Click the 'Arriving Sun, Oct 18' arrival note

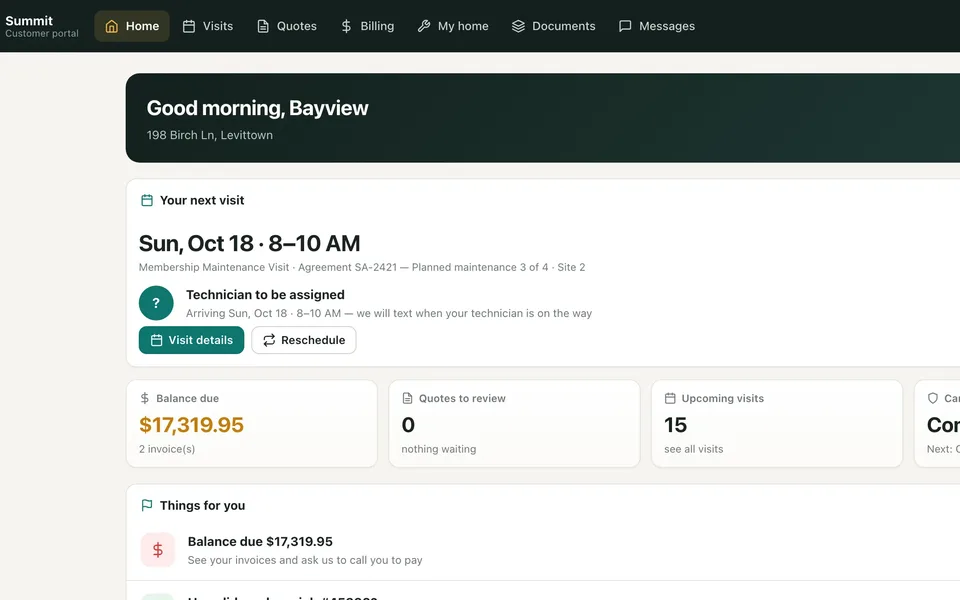[389, 313]
